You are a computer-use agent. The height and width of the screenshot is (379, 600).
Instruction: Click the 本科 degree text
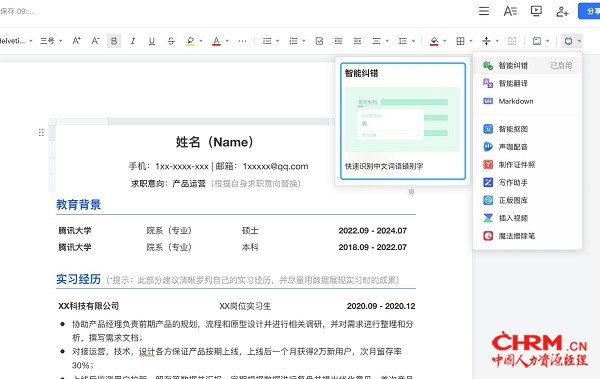click(250, 247)
